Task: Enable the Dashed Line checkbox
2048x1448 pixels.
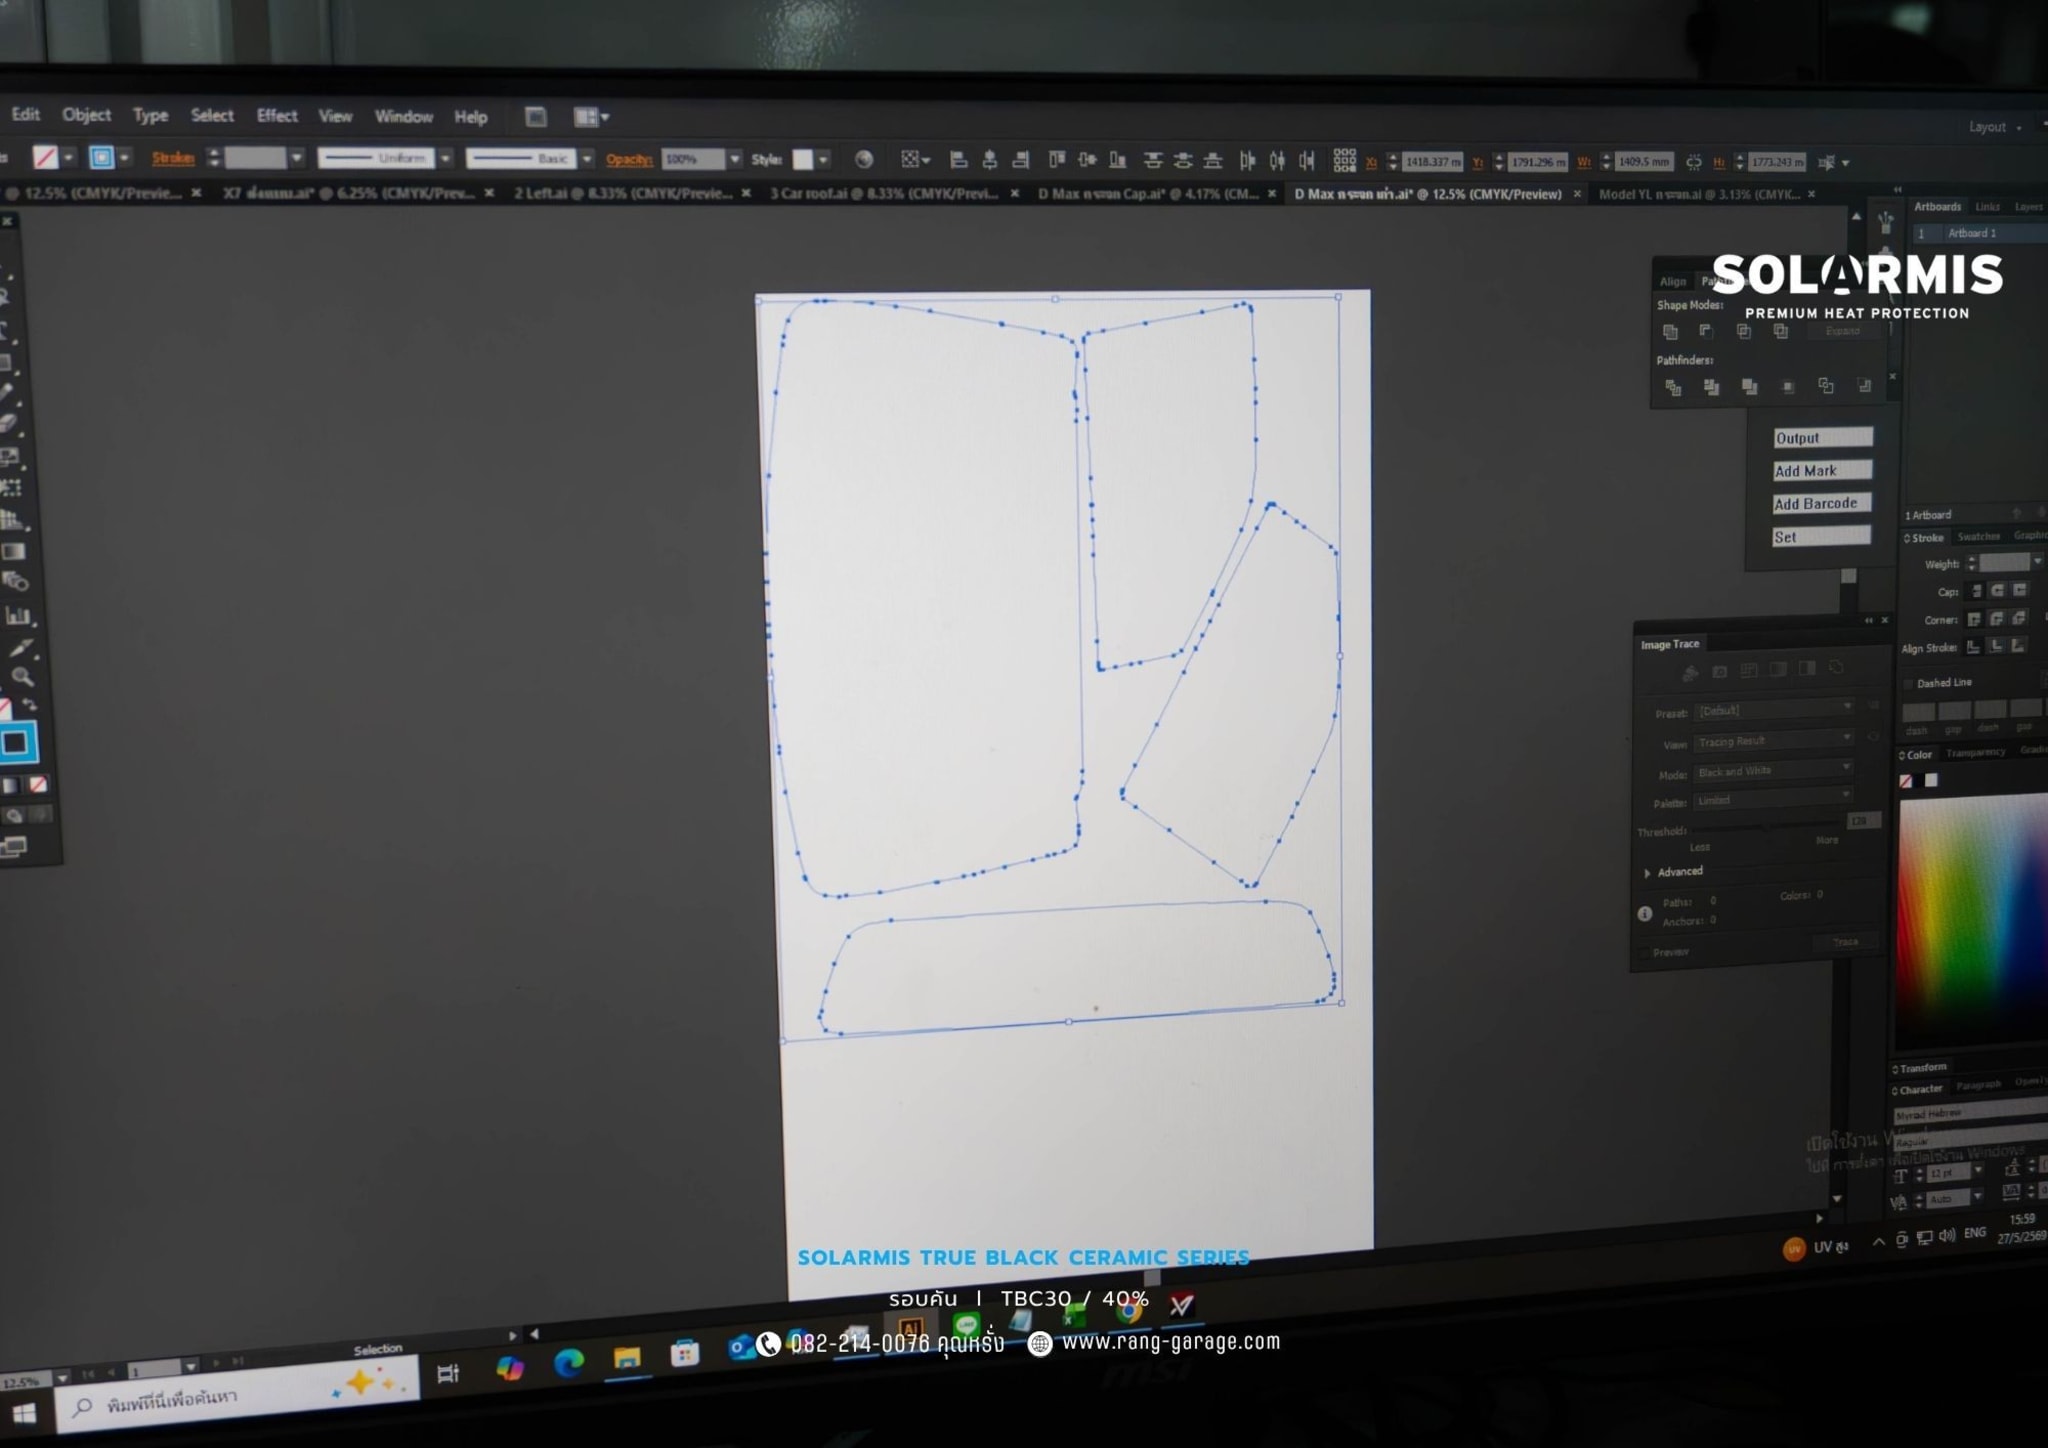Action: (x=1909, y=684)
